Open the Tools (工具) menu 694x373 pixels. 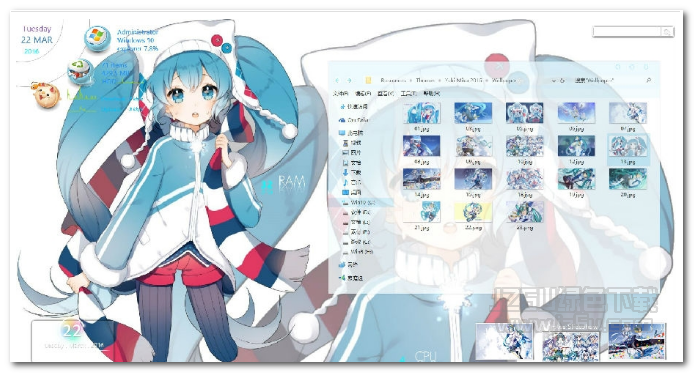408,93
